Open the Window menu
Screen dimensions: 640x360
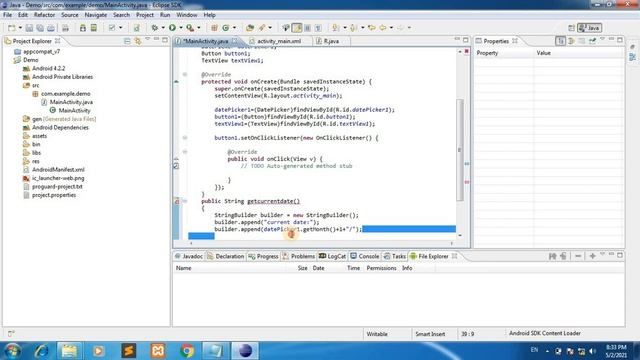tap(187, 15)
